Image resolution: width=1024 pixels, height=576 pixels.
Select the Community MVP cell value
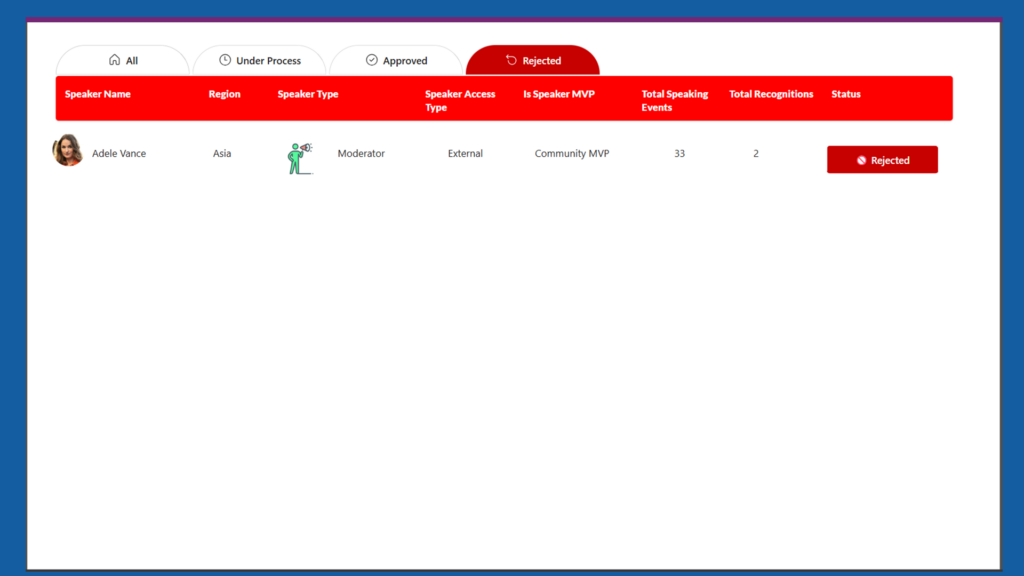[572, 154]
